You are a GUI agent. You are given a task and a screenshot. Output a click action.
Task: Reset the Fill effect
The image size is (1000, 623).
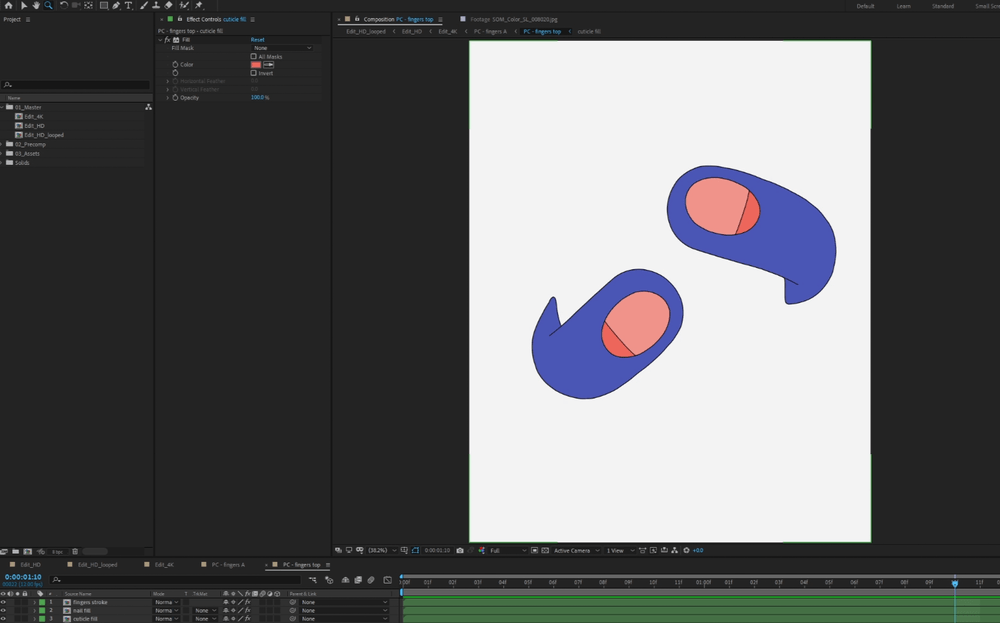[257, 40]
